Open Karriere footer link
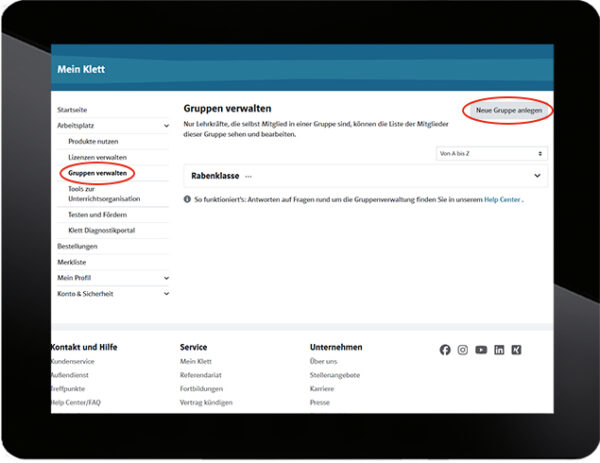The width and height of the screenshot is (600, 463). pos(322,389)
